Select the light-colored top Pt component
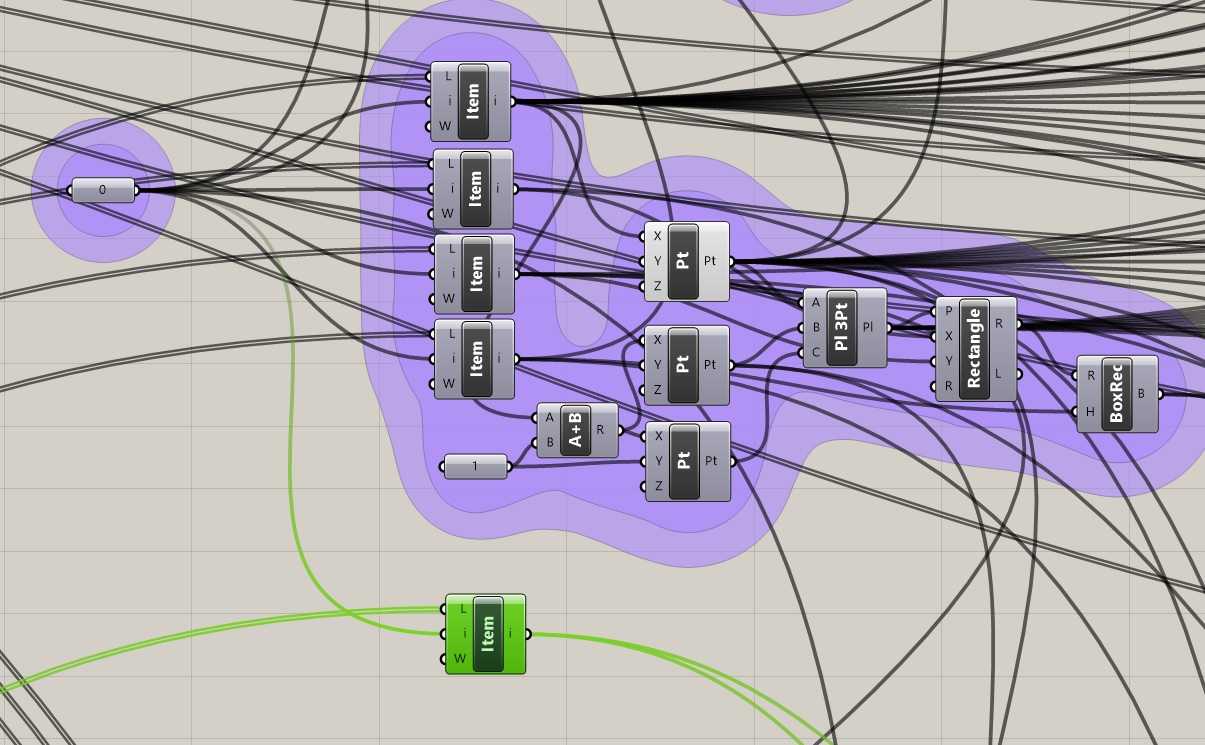 click(687, 261)
